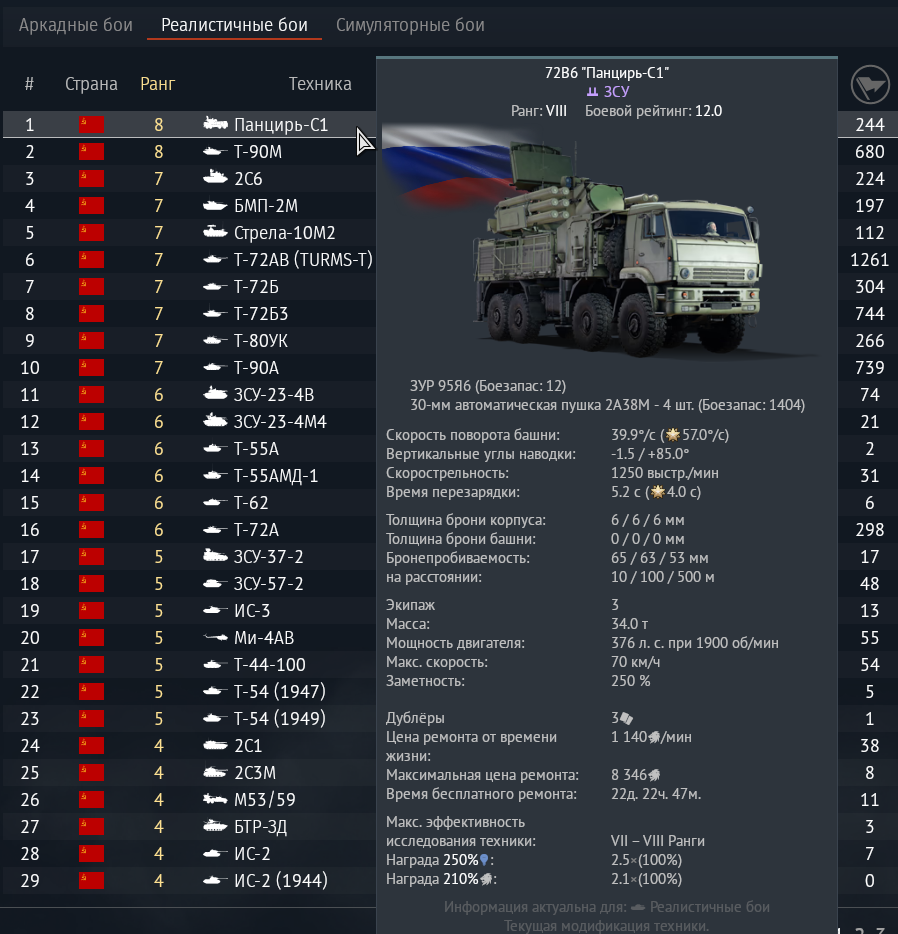Image resolution: width=898 pixels, height=934 pixels.
Task: Click the Т-72Б3 tank icon
Action: pos(215,313)
